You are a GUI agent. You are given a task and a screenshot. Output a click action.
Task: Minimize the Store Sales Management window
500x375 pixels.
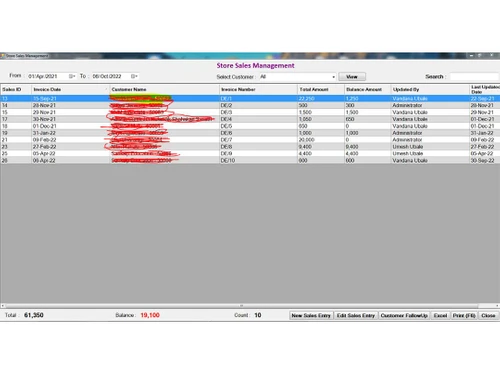point(471,56)
